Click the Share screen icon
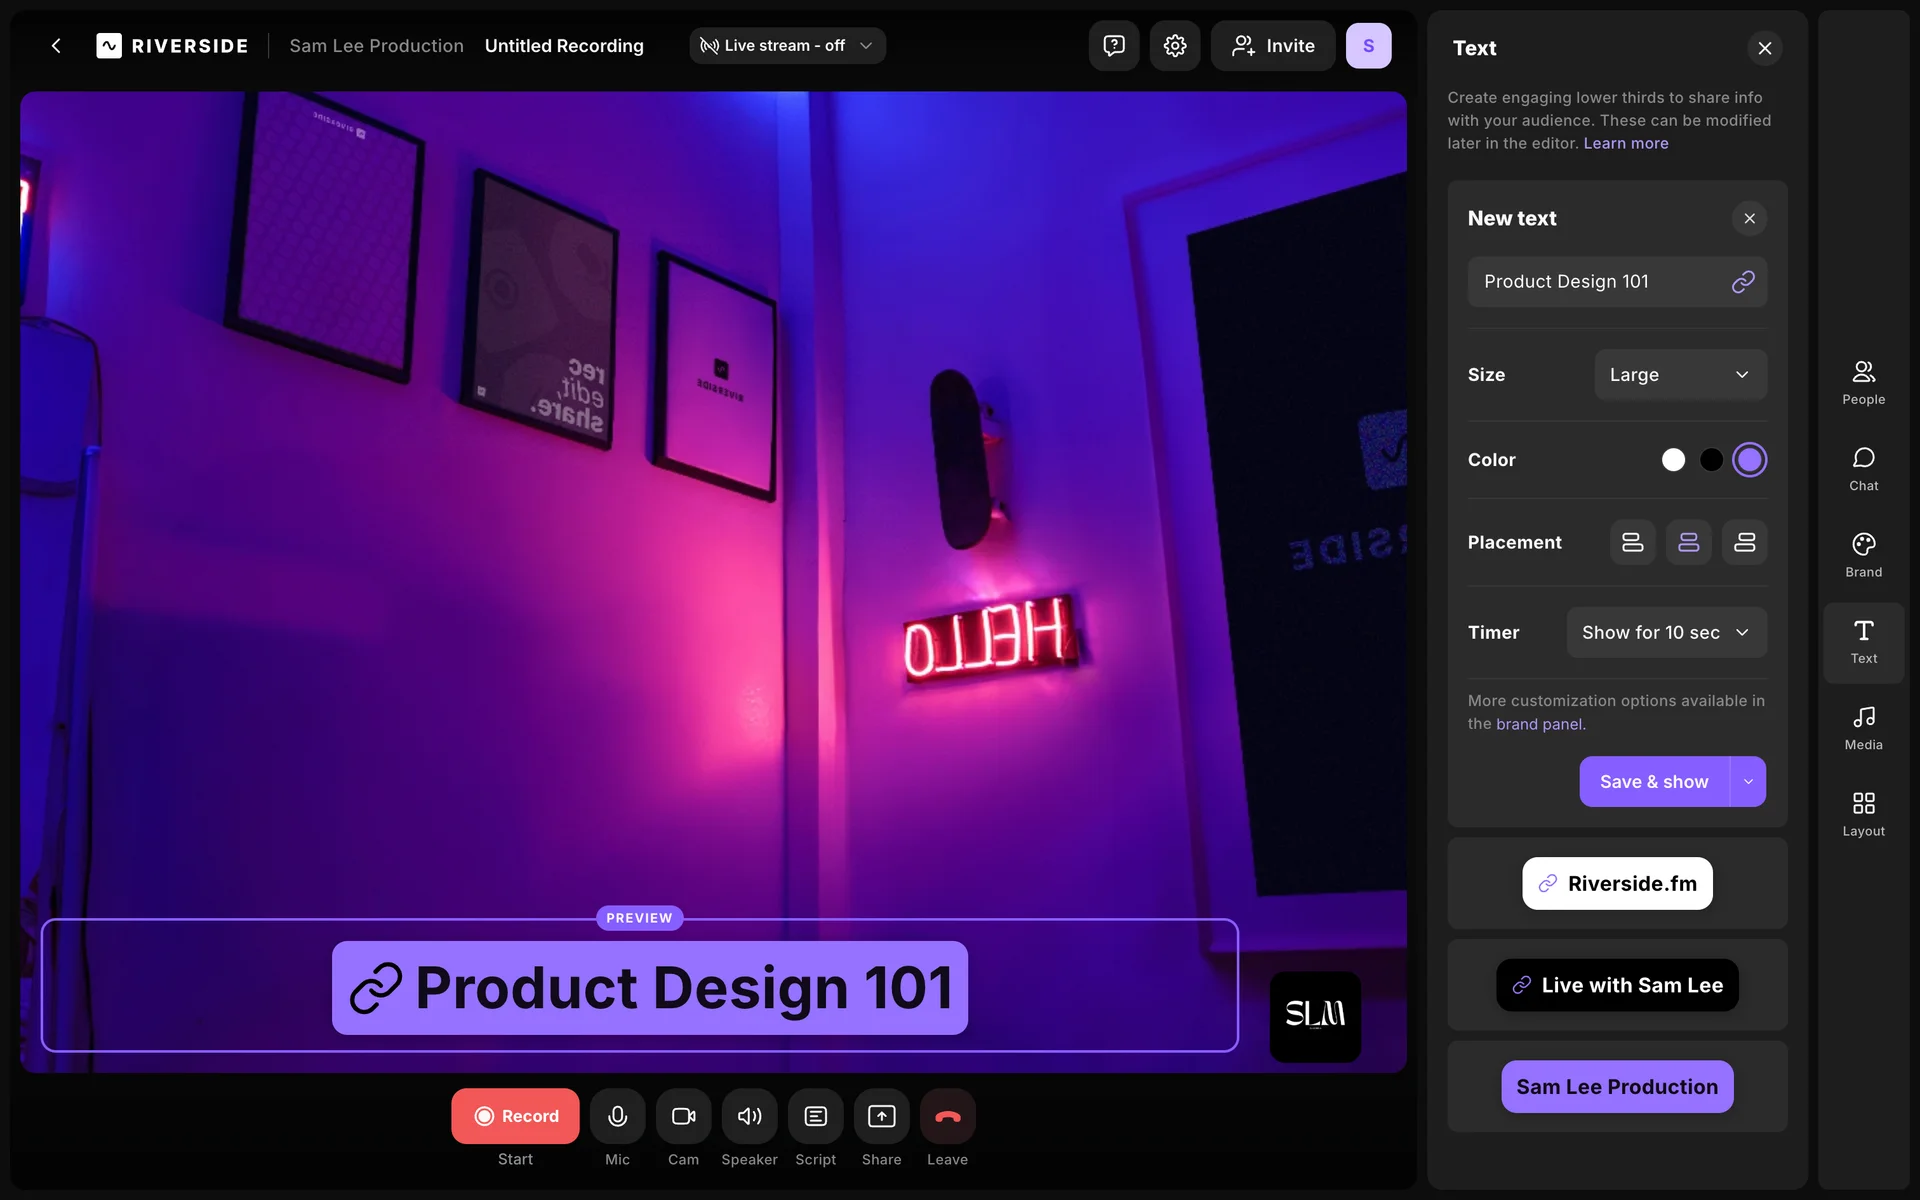The image size is (1920, 1200). point(881,1116)
